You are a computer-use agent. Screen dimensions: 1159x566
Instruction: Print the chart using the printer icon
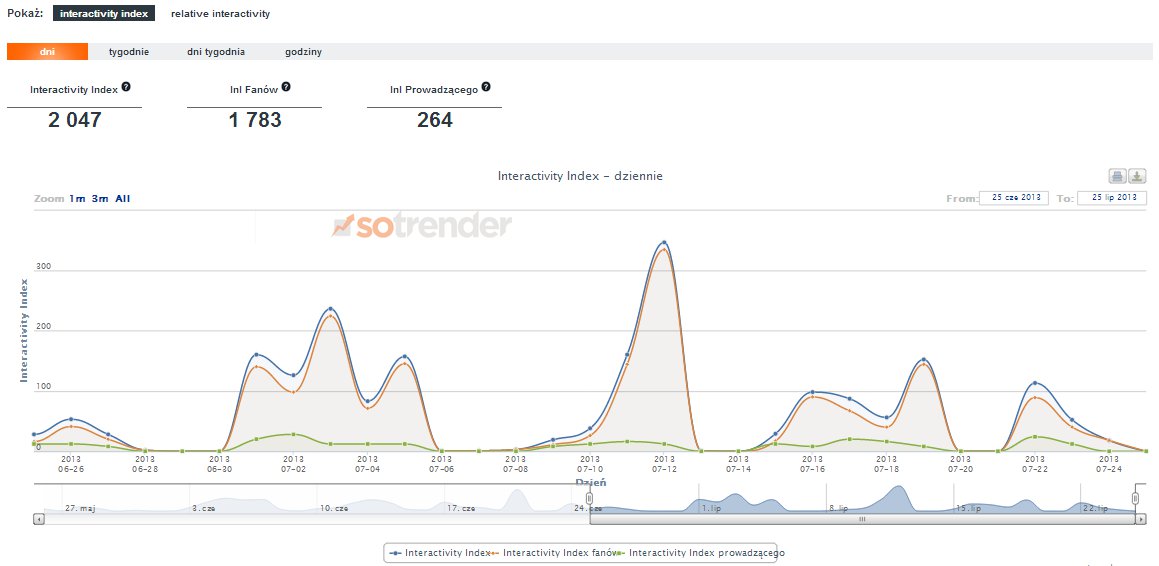(1118, 177)
